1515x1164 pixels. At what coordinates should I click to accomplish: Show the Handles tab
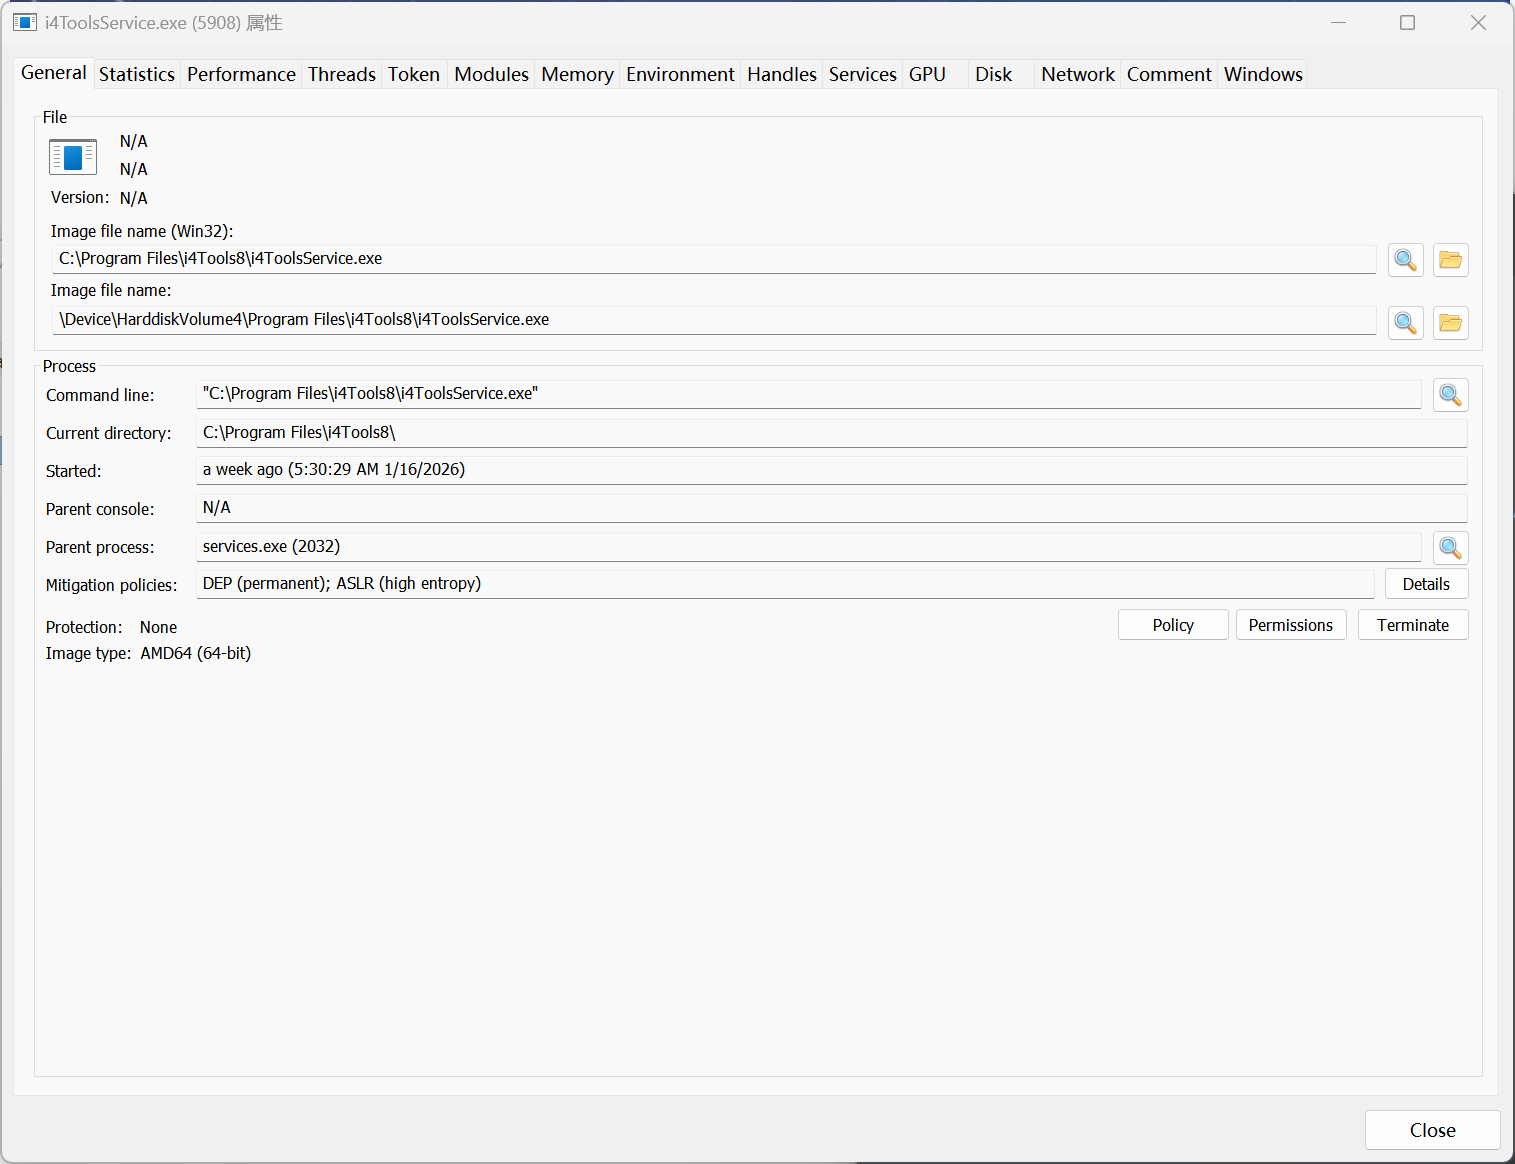[x=781, y=74]
